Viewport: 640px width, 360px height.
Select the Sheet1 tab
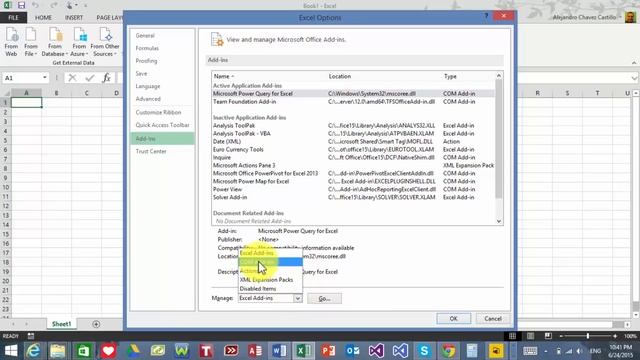61,324
